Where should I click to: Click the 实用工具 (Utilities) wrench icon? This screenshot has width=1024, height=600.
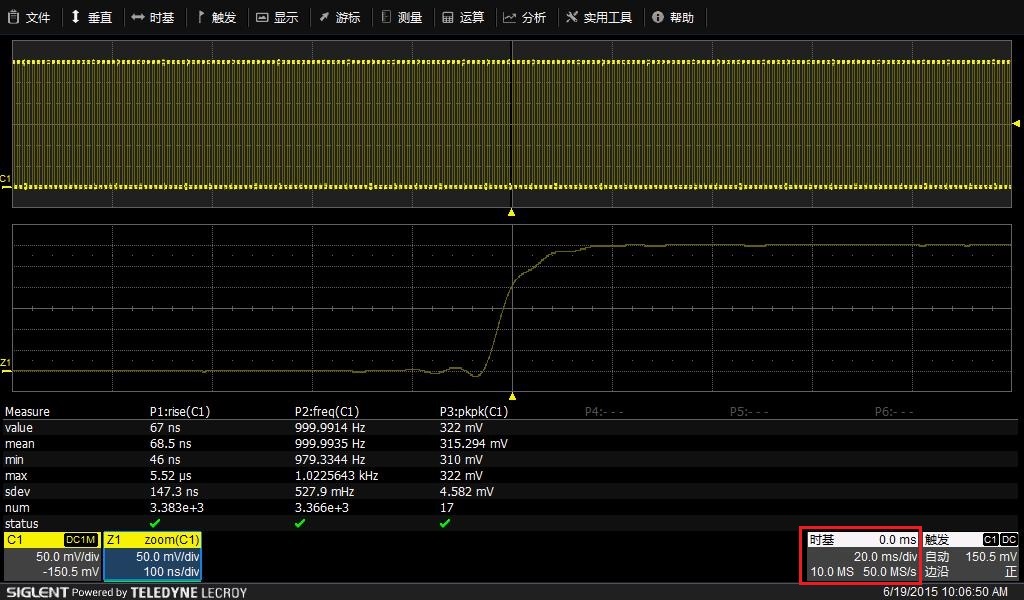pos(572,18)
